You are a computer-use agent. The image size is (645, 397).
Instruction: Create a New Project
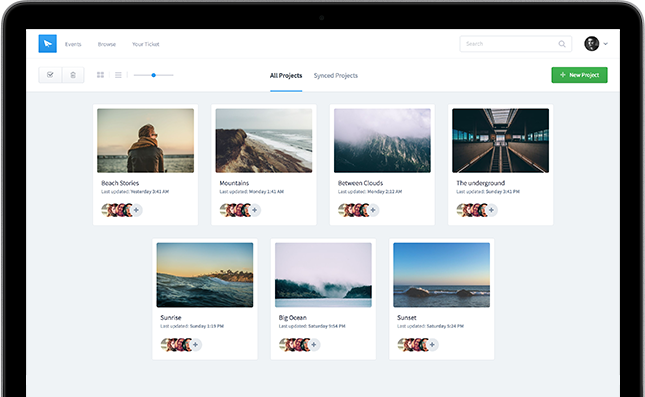(x=579, y=75)
